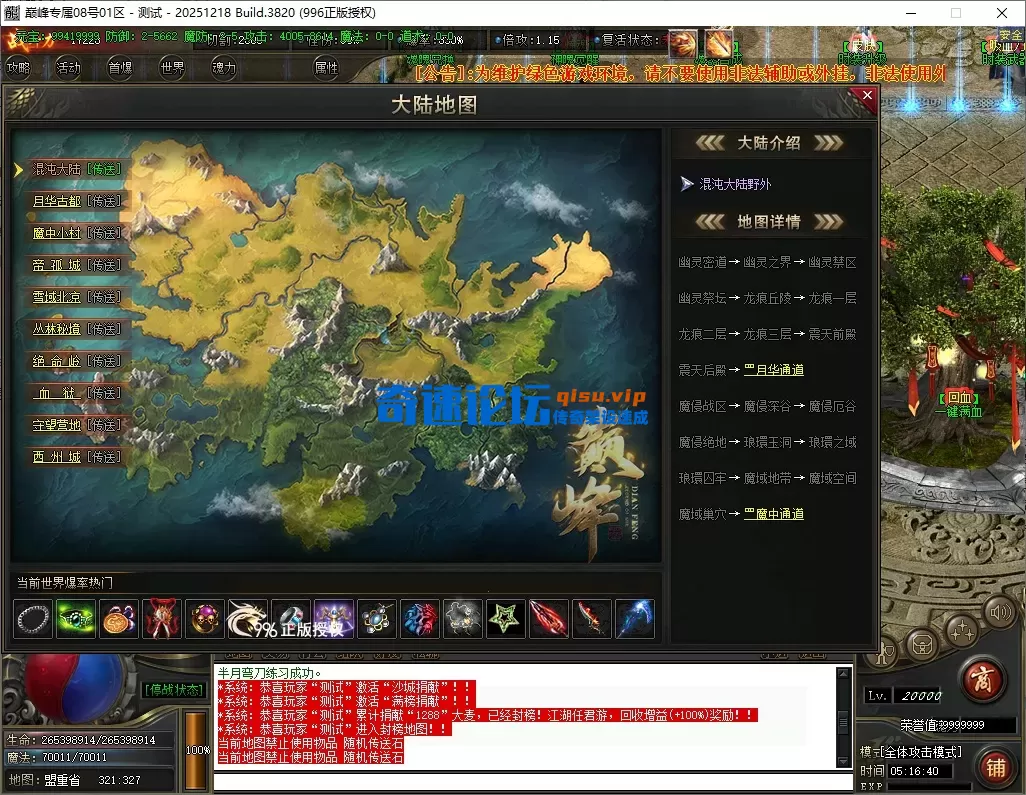This screenshot has height=795, width=1026.
Task: Click right arrows beside 地图详情
Action: (x=828, y=222)
